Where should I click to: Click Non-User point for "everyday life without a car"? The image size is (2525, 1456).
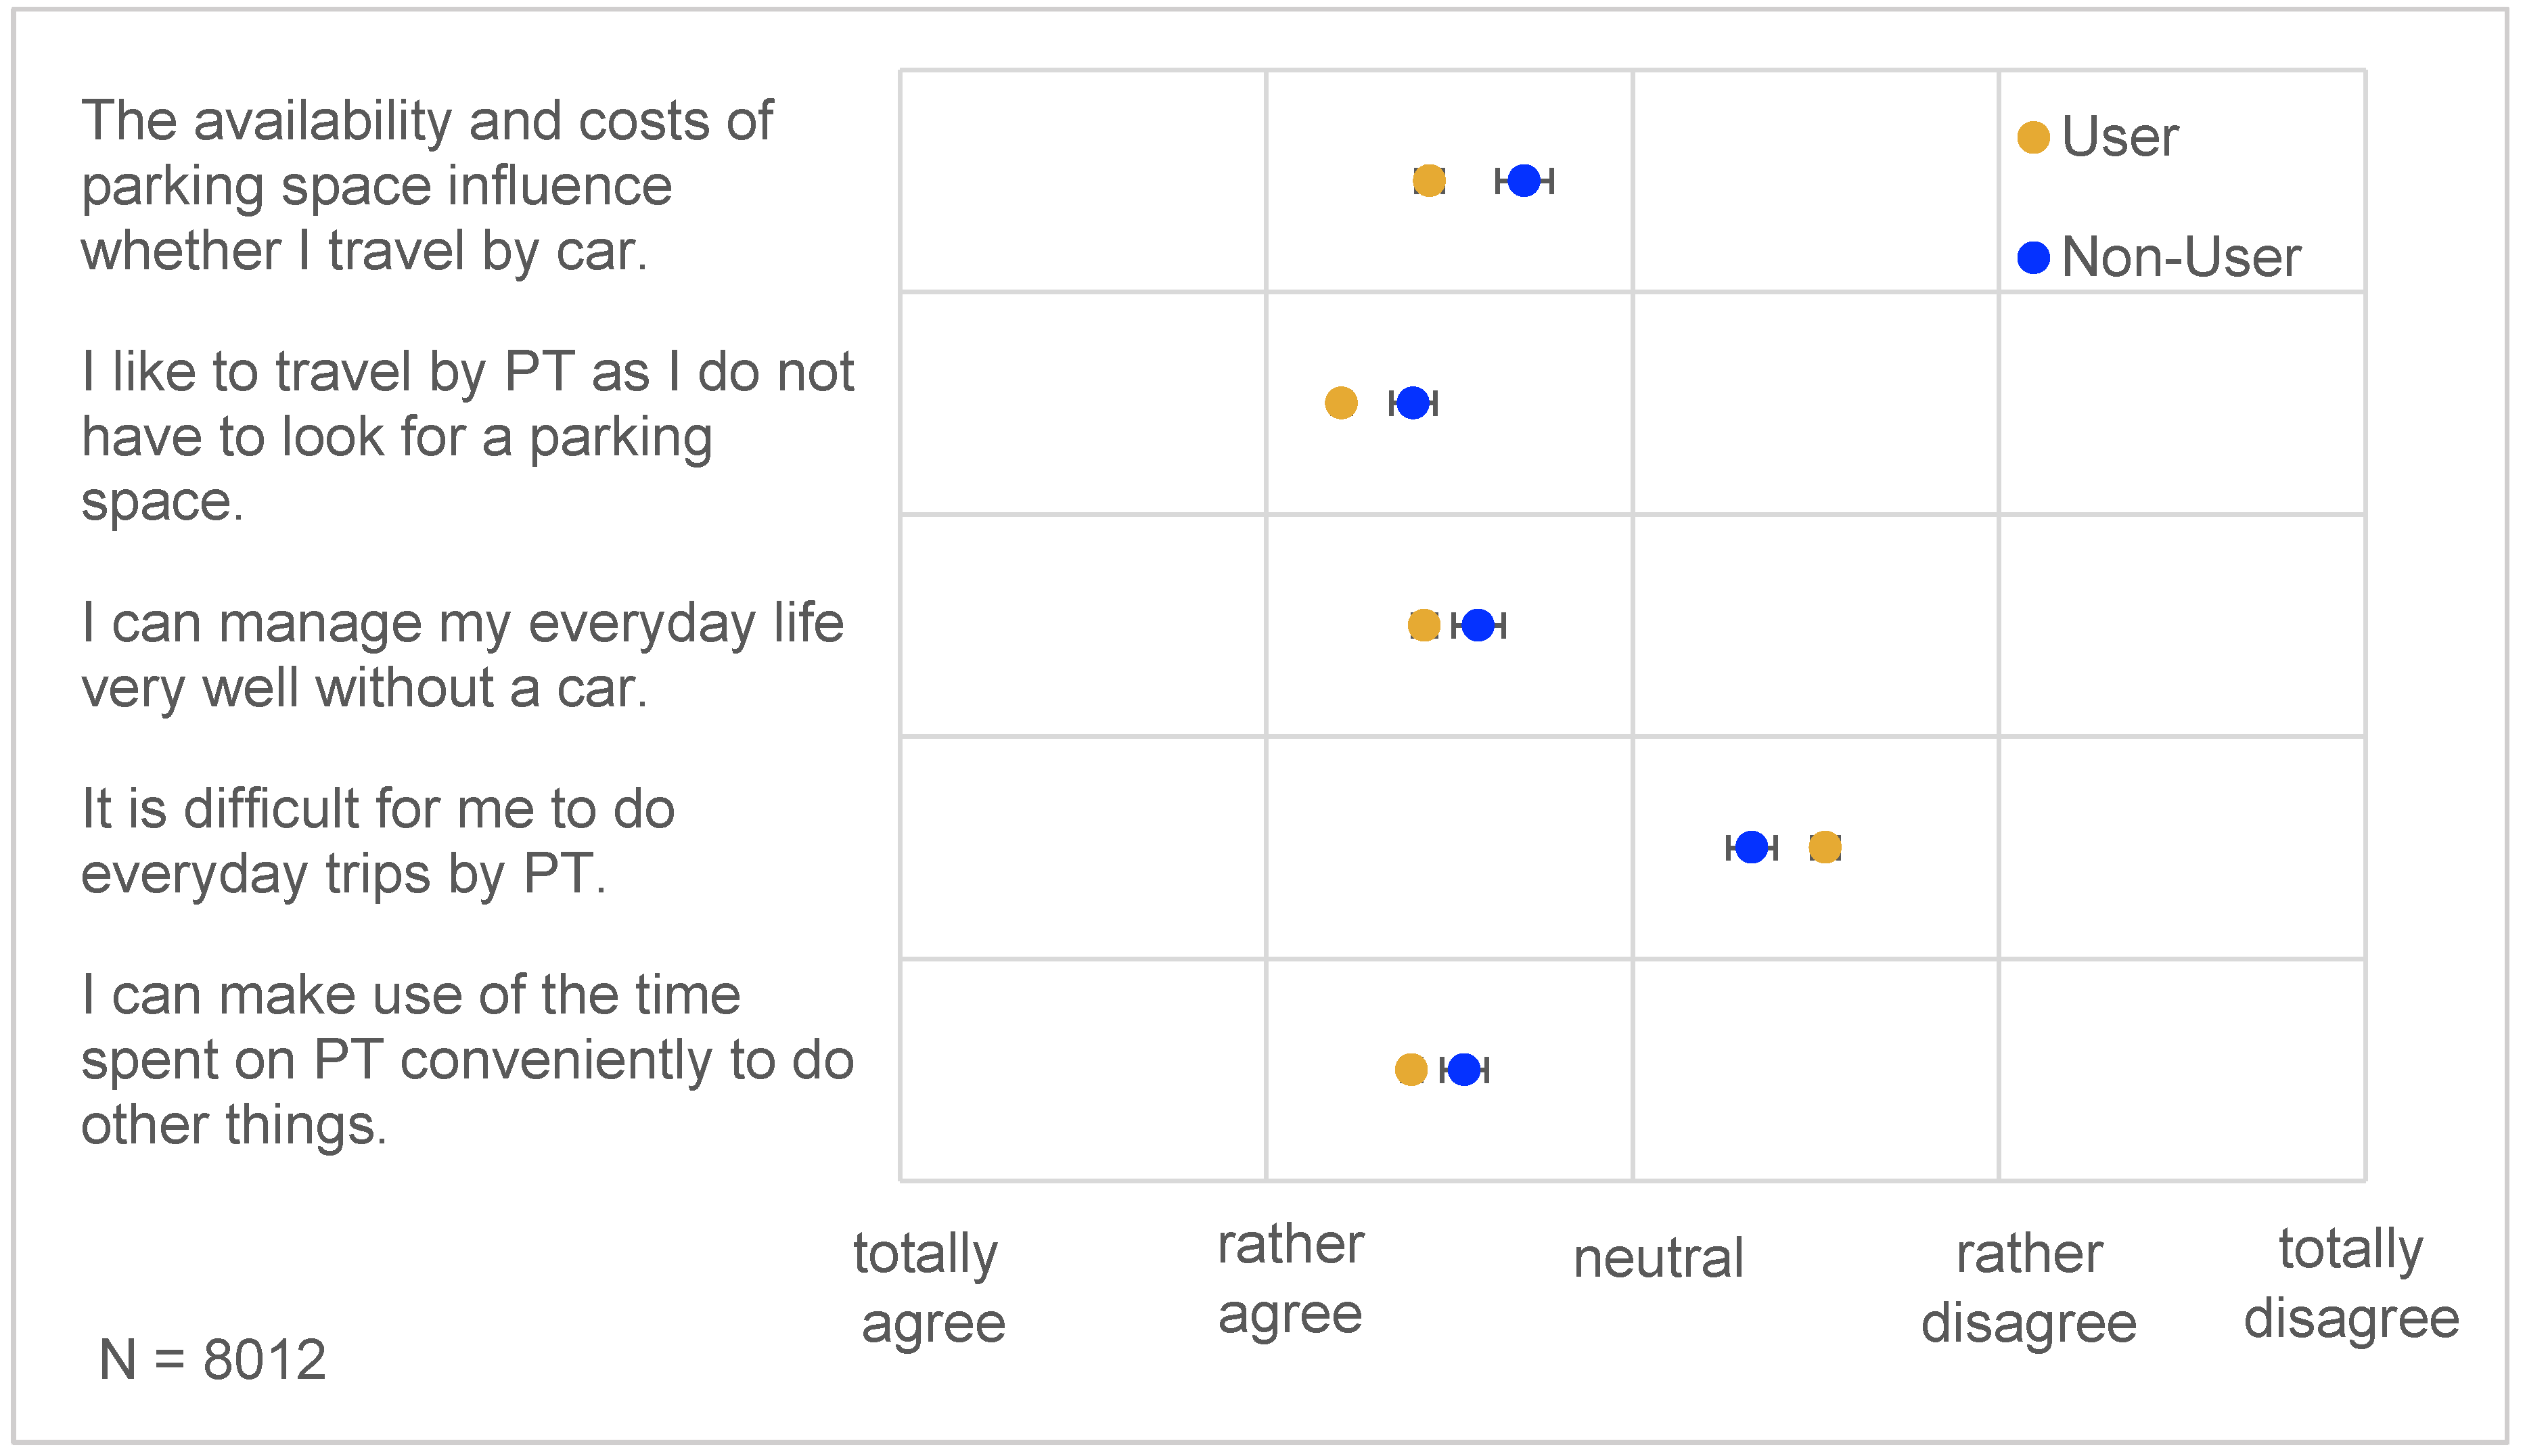1477,625
